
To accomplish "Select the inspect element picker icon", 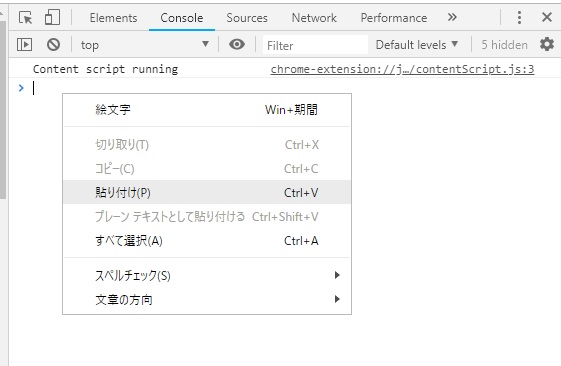I will (25, 18).
